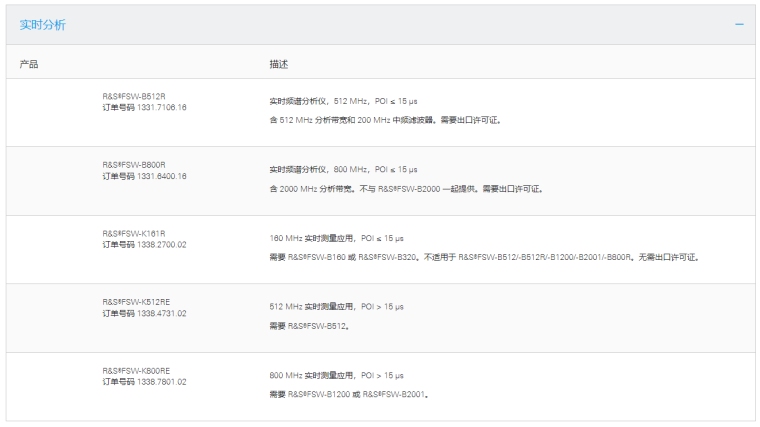Select order number 1338.7801.02
Viewport: 760px width, 427px height.
click(x=144, y=381)
